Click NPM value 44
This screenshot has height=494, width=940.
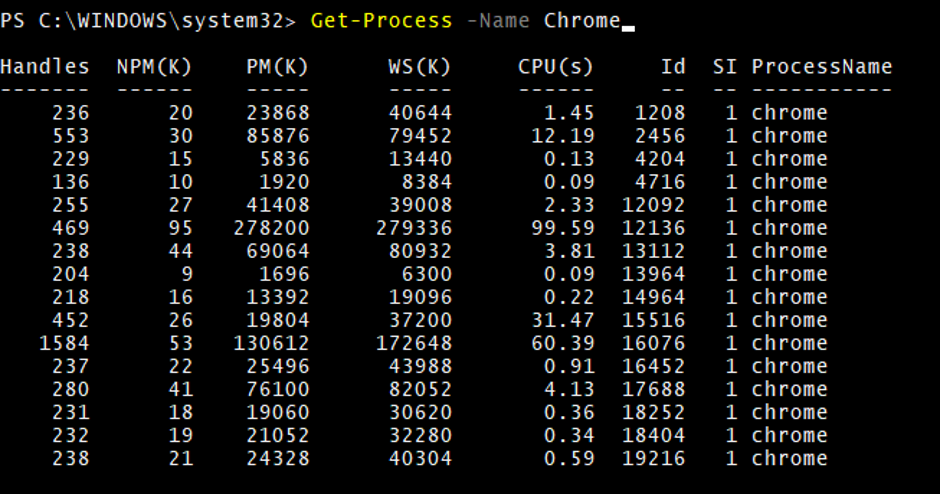tap(180, 251)
